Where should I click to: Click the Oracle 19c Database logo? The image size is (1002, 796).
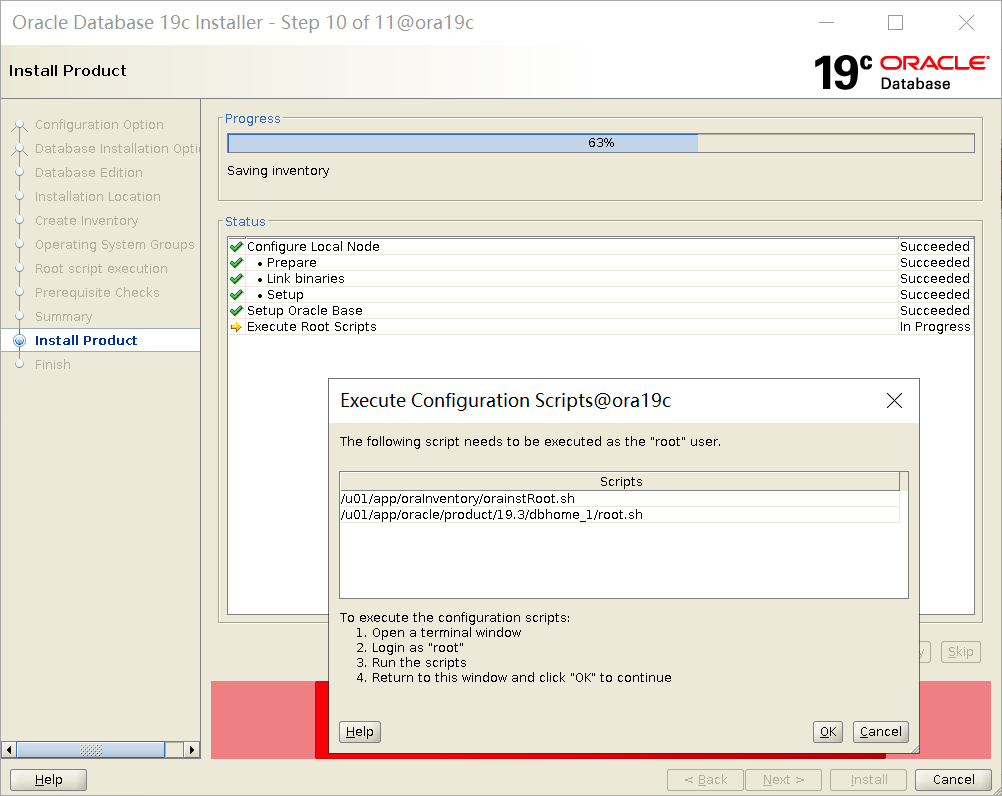click(x=901, y=72)
